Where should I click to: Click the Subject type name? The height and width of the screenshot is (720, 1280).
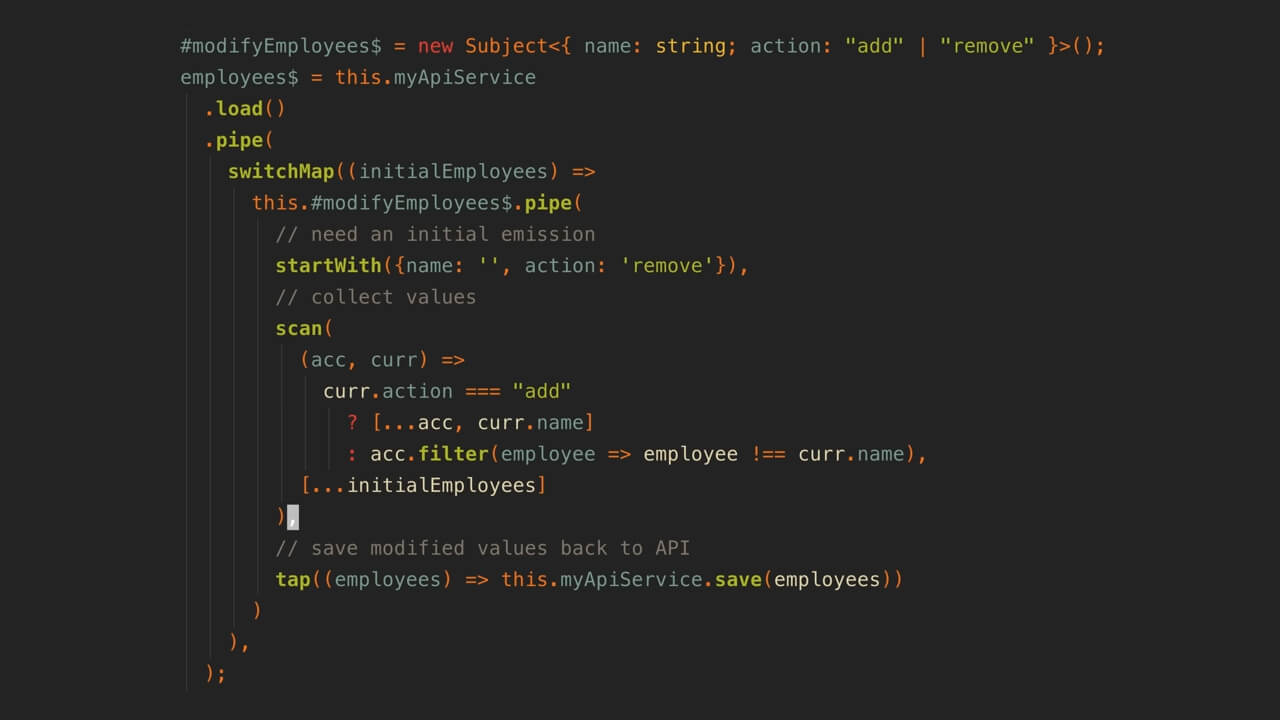(x=506, y=46)
